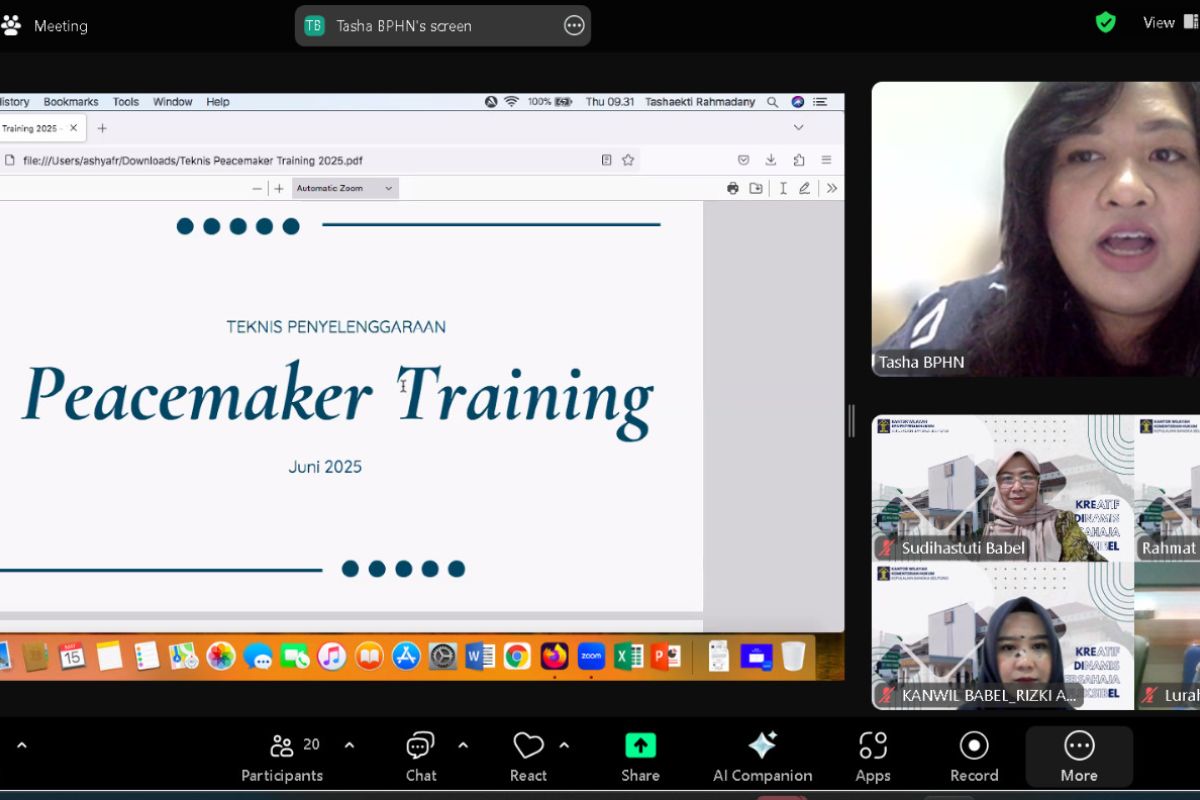Click the divider handle between screen and videos
This screenshot has height=800, width=1200.
[x=851, y=420]
